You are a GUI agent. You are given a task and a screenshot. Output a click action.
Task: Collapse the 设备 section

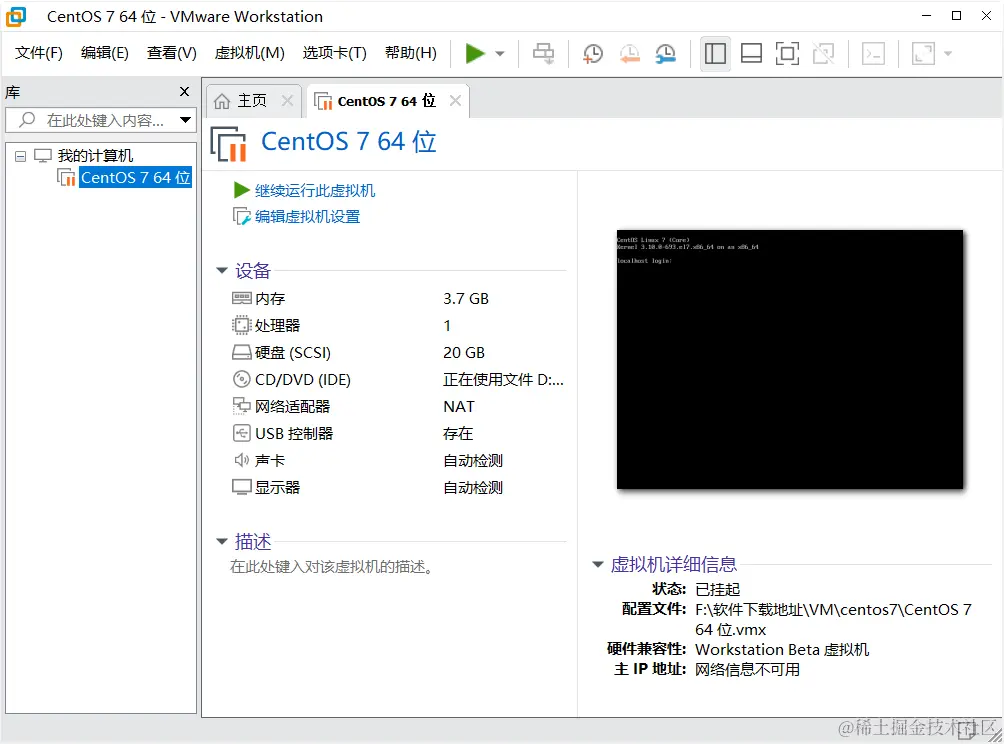point(222,270)
